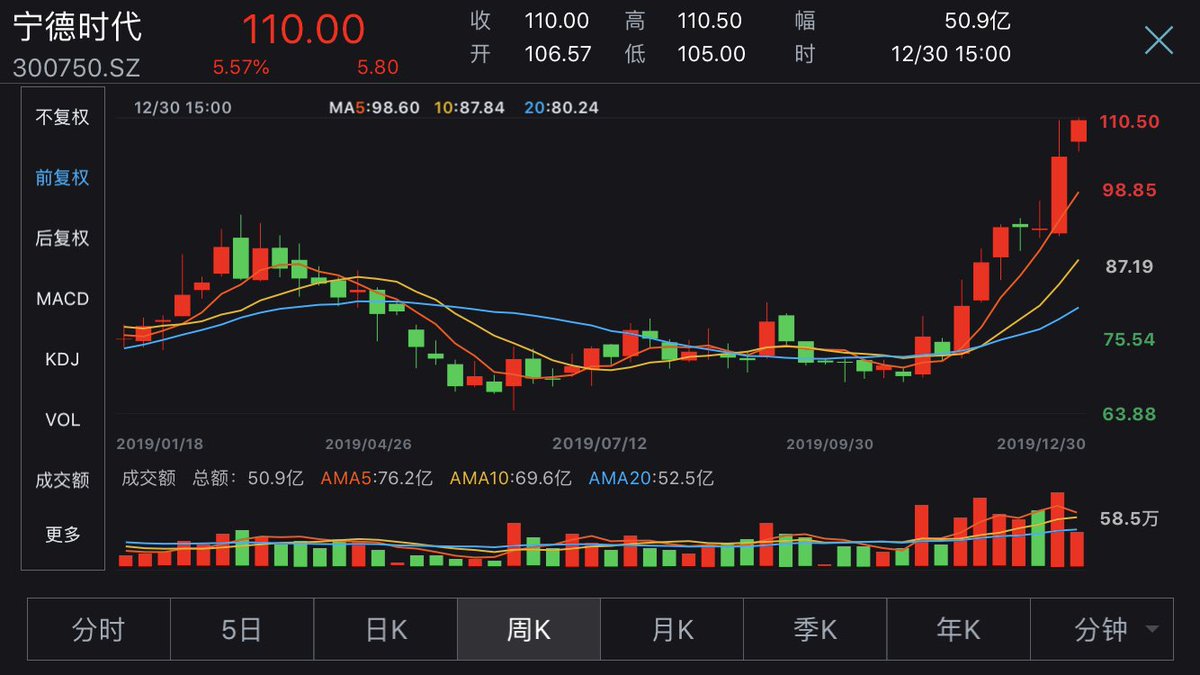The image size is (1200, 675).
Task: Click the MA5:98.60 label
Action: [x=374, y=107]
